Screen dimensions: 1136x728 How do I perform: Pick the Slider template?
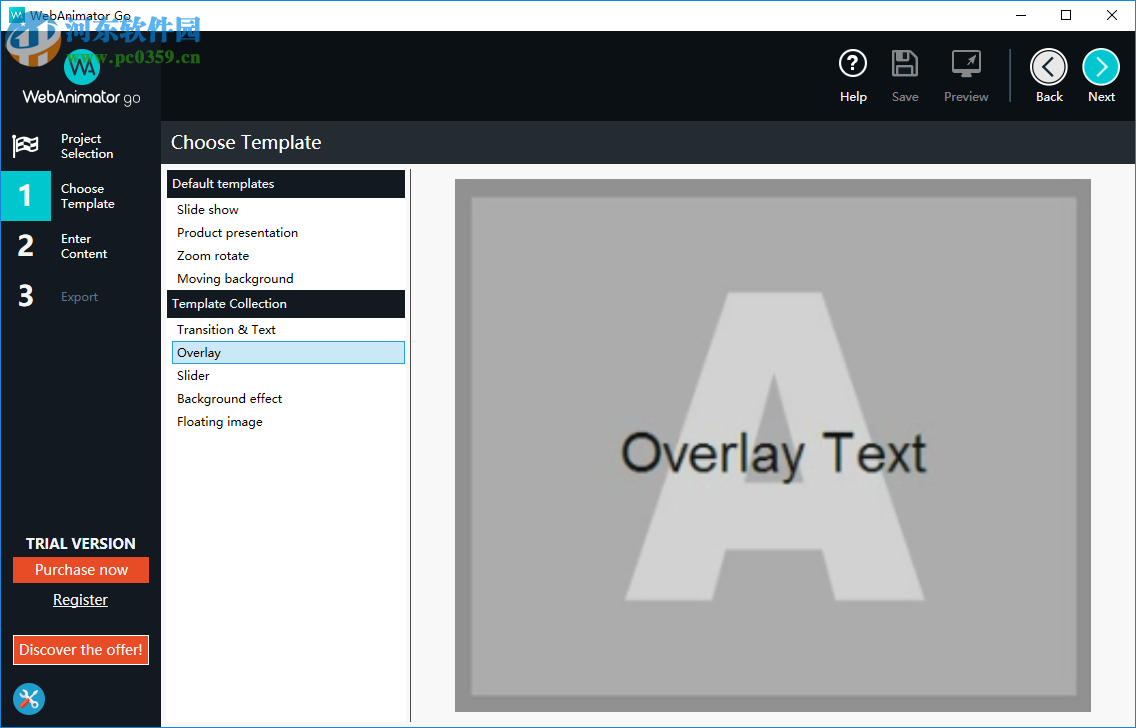(x=286, y=376)
